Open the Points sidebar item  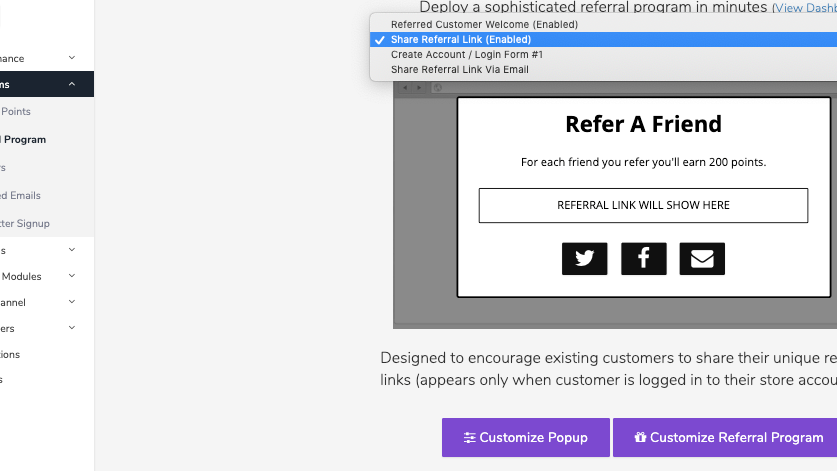tap(16, 112)
